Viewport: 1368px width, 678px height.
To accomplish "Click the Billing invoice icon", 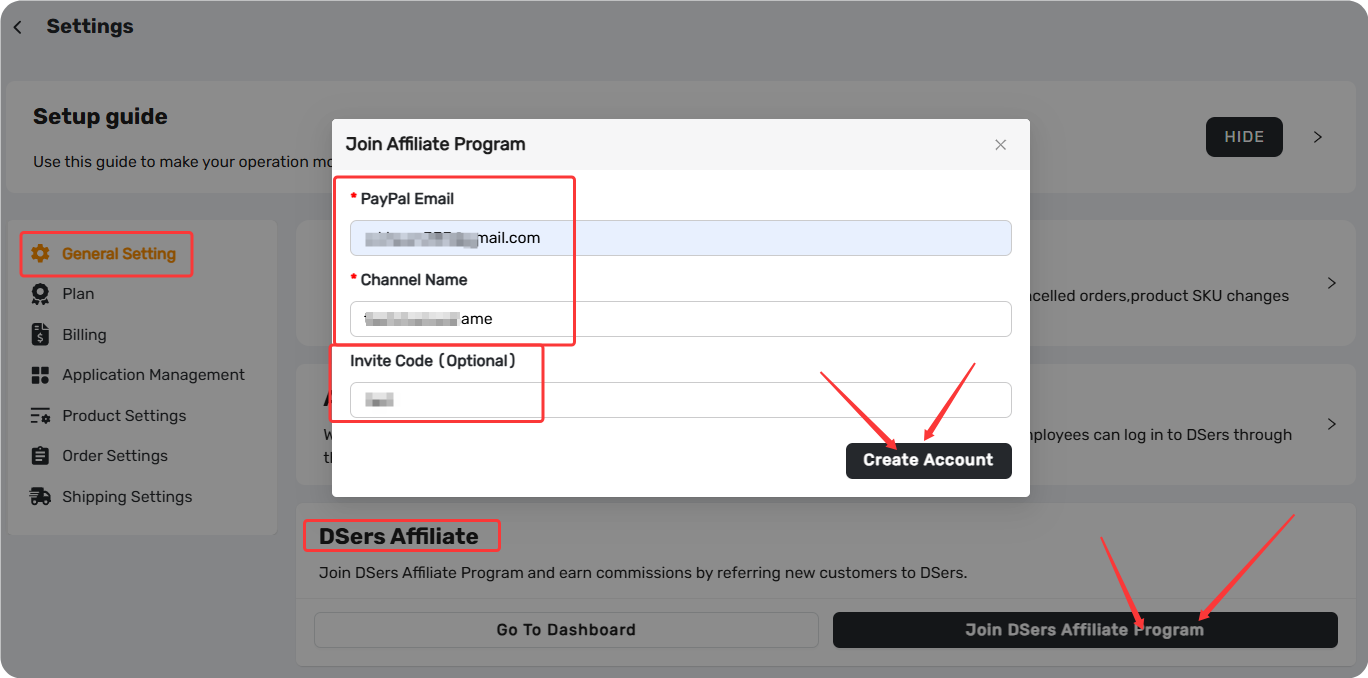I will pos(40,335).
